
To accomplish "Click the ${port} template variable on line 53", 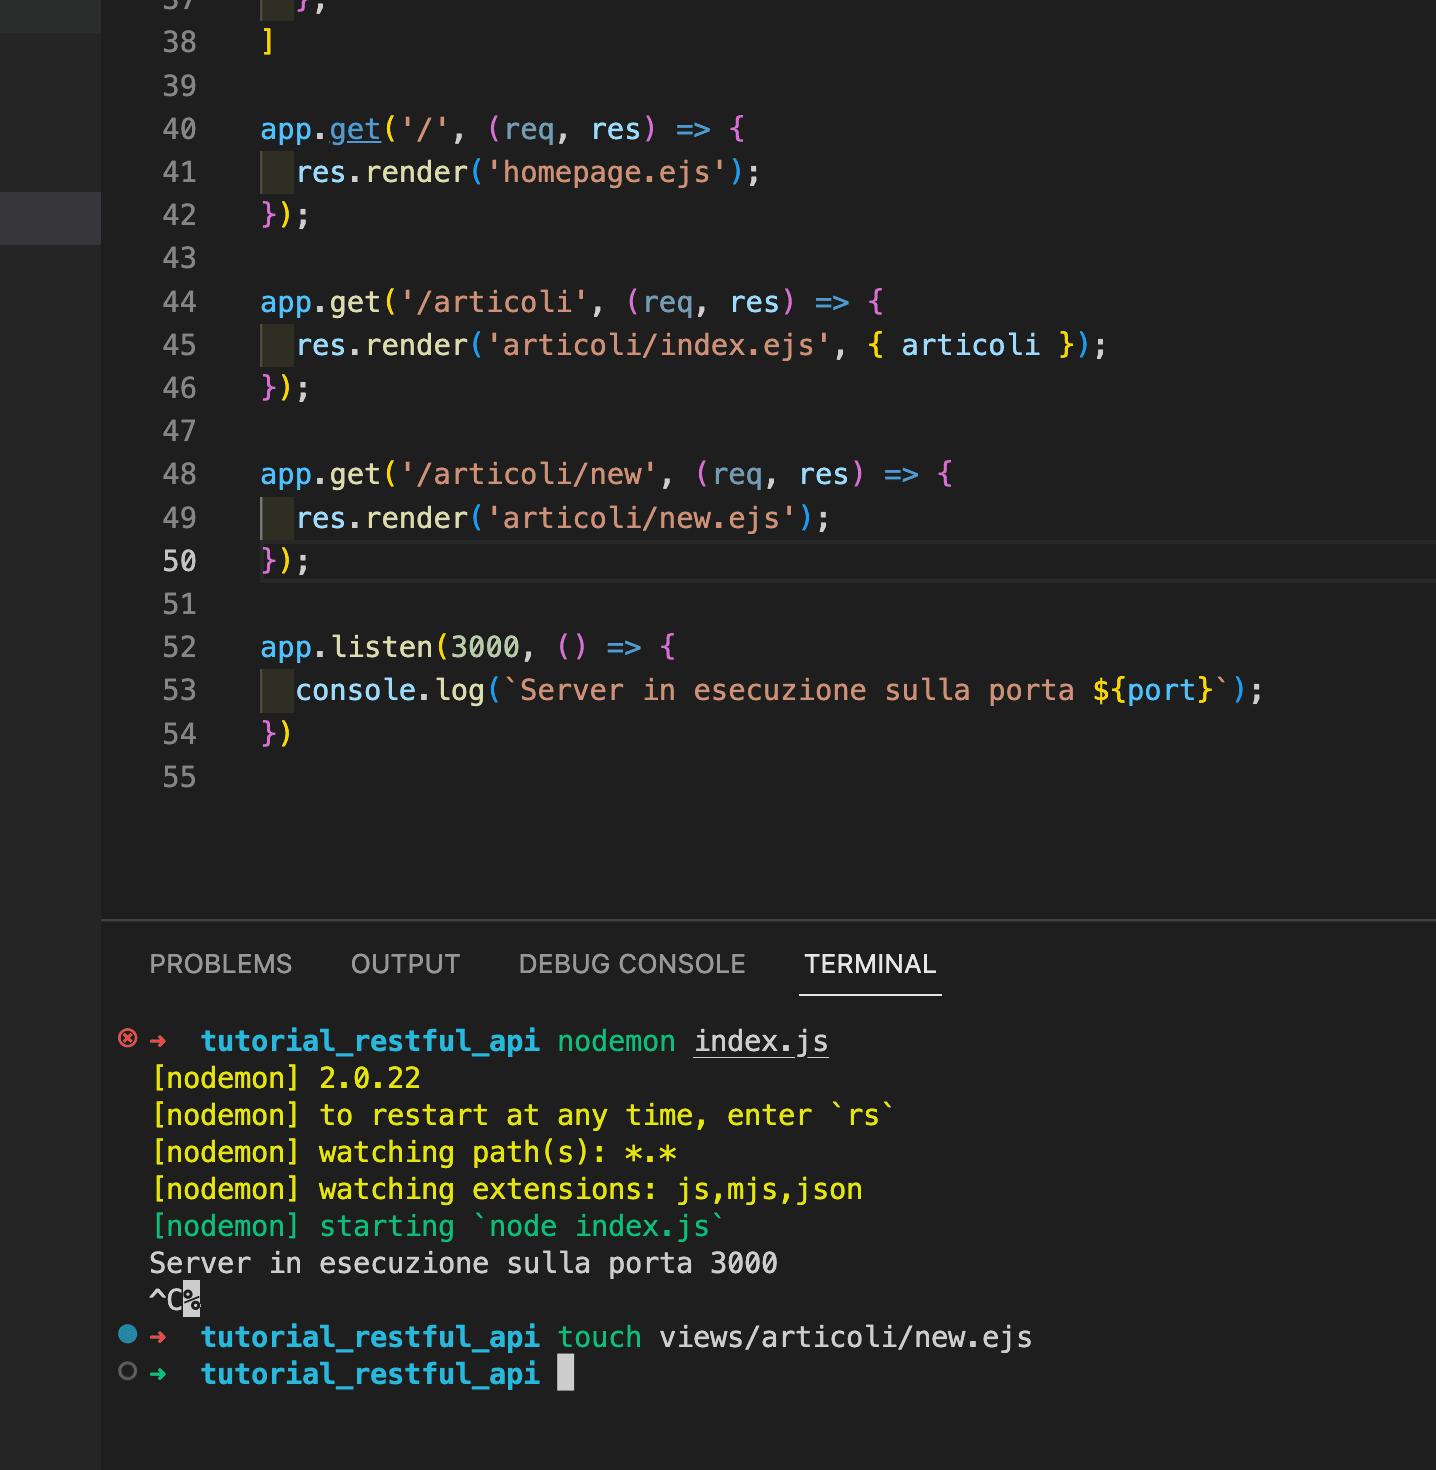I will point(1152,690).
